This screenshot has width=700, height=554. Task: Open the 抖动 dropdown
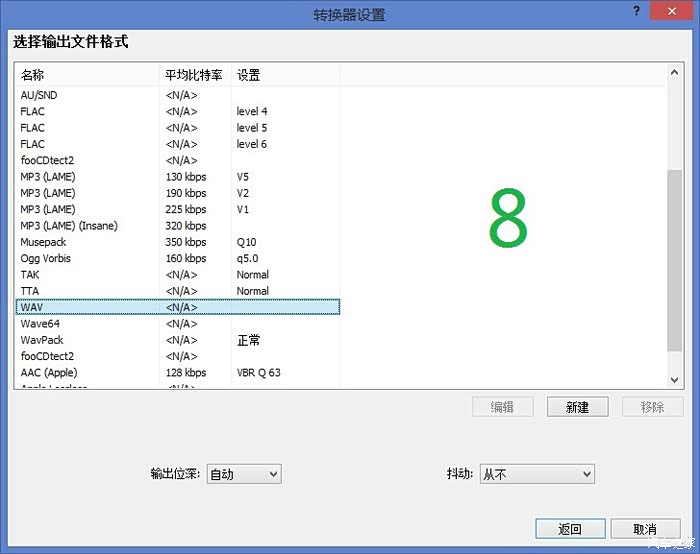tap(537, 474)
